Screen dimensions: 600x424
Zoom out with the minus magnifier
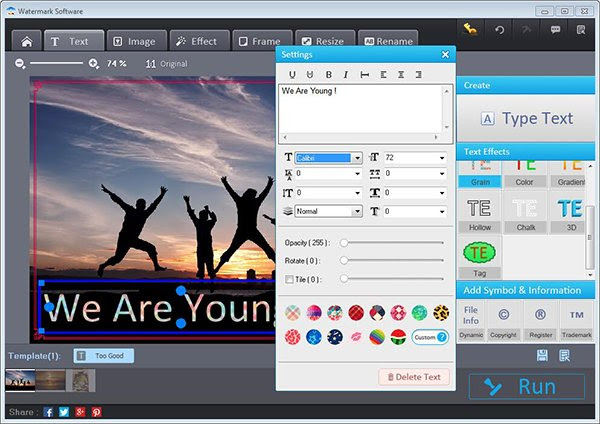point(20,64)
